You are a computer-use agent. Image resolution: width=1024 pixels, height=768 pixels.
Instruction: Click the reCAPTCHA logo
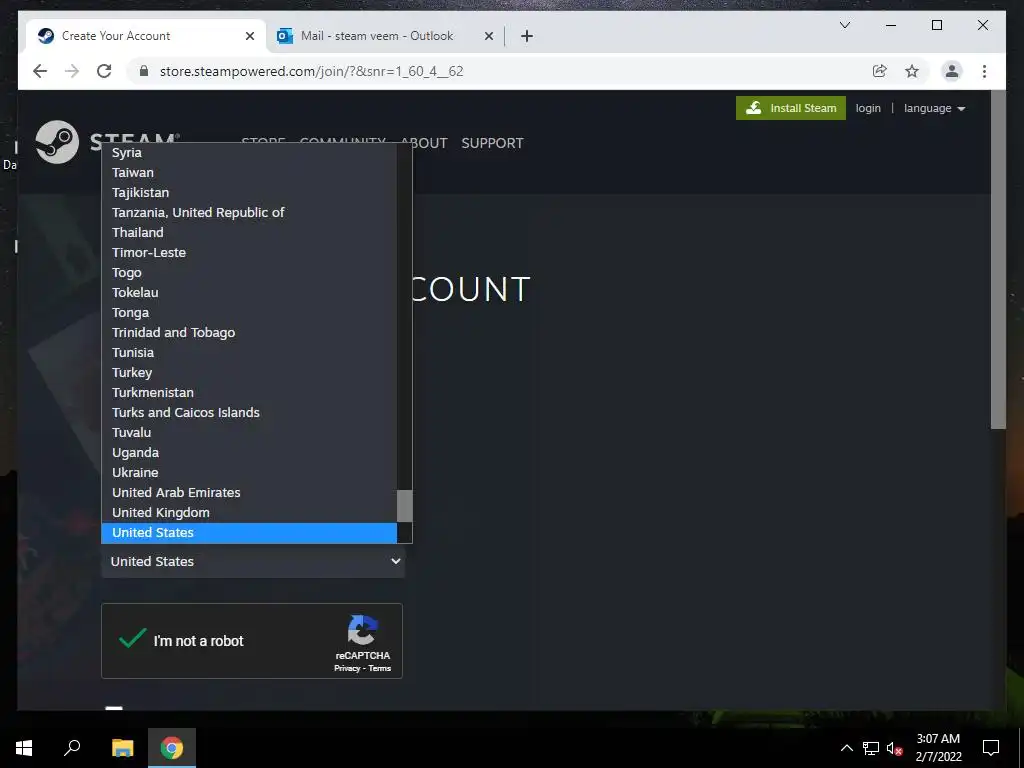pos(362,630)
